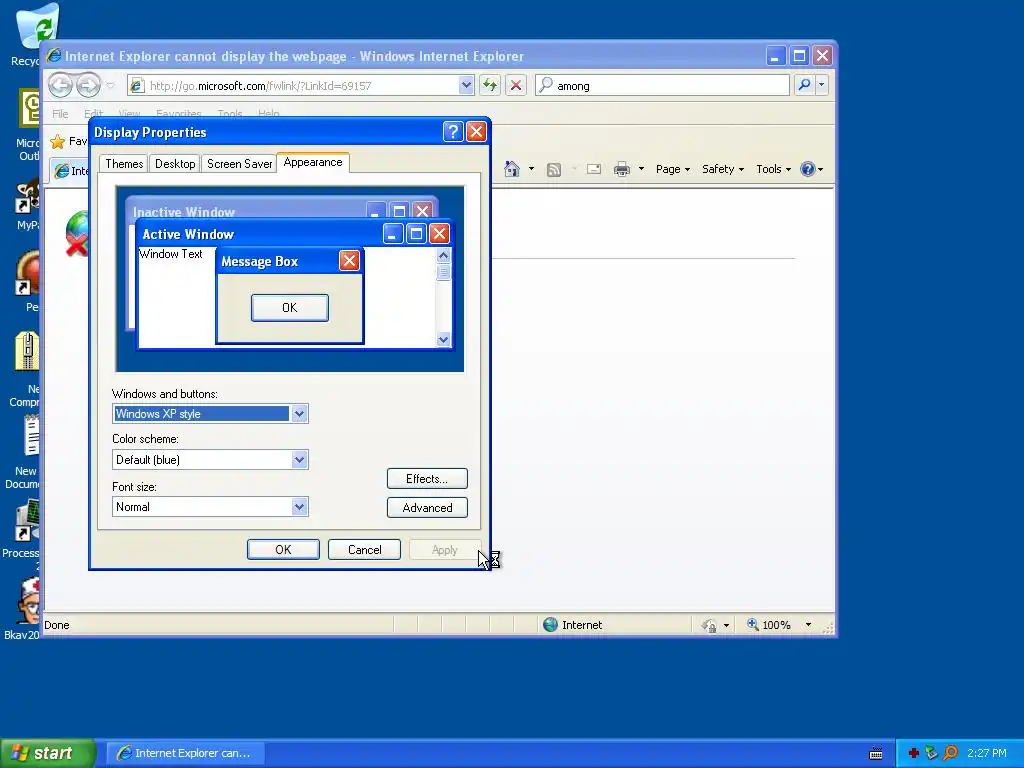Open the File menu in Internet Explorer
The height and width of the screenshot is (768, 1024).
click(x=60, y=114)
